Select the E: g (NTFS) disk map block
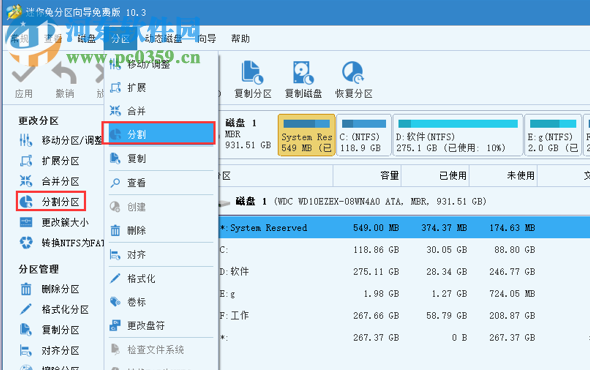The width and height of the screenshot is (590, 370). pos(552,135)
